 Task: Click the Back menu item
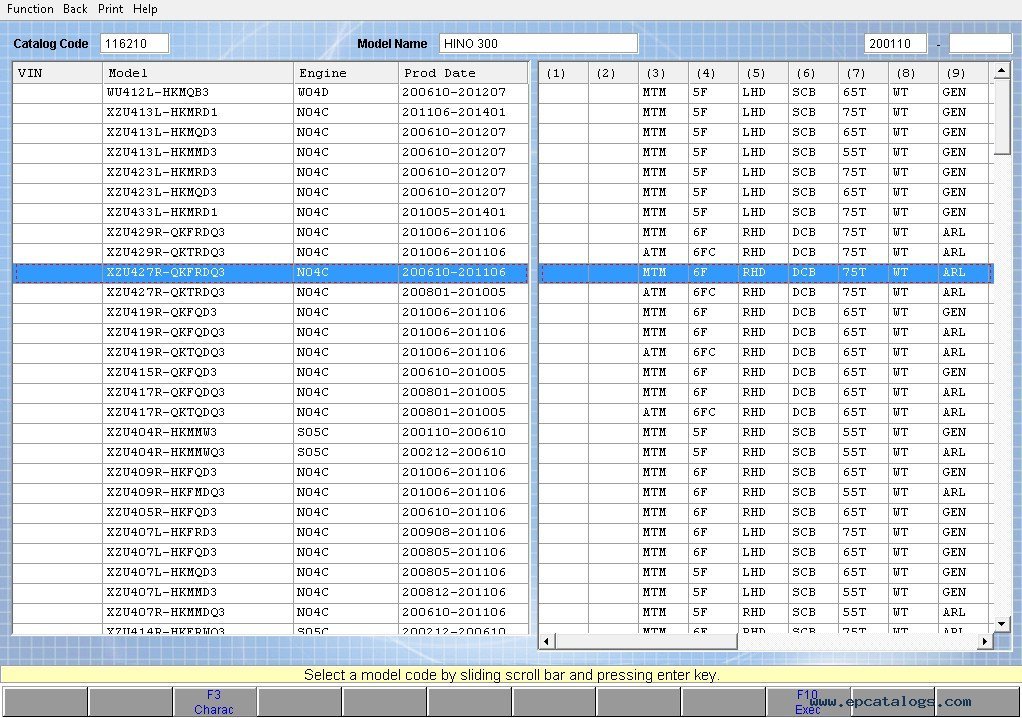pyautogui.click(x=75, y=9)
